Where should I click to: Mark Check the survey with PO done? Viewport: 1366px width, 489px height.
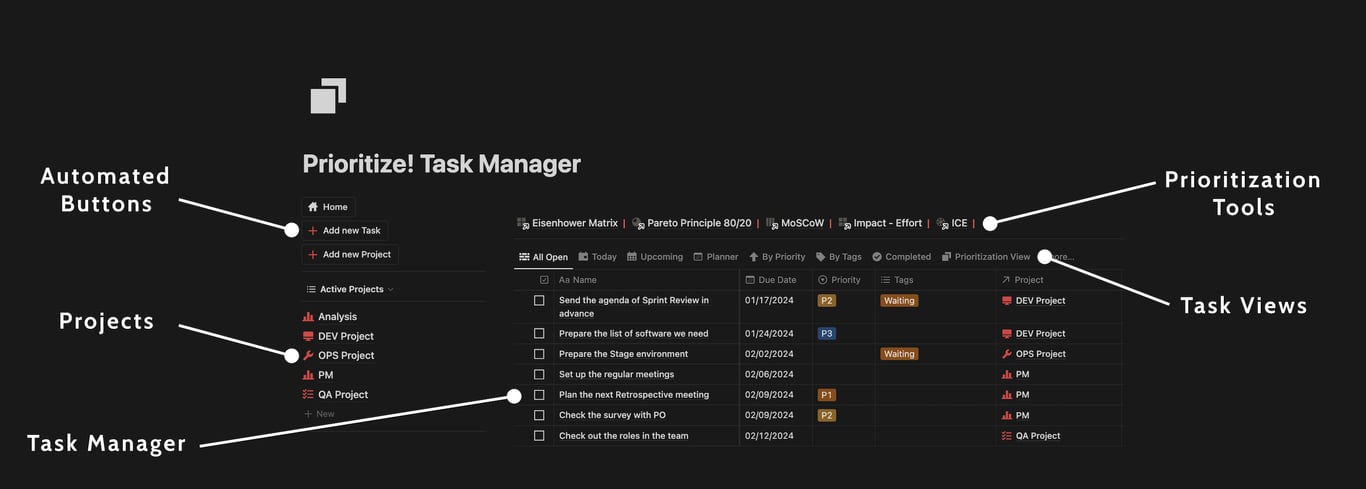coord(539,415)
